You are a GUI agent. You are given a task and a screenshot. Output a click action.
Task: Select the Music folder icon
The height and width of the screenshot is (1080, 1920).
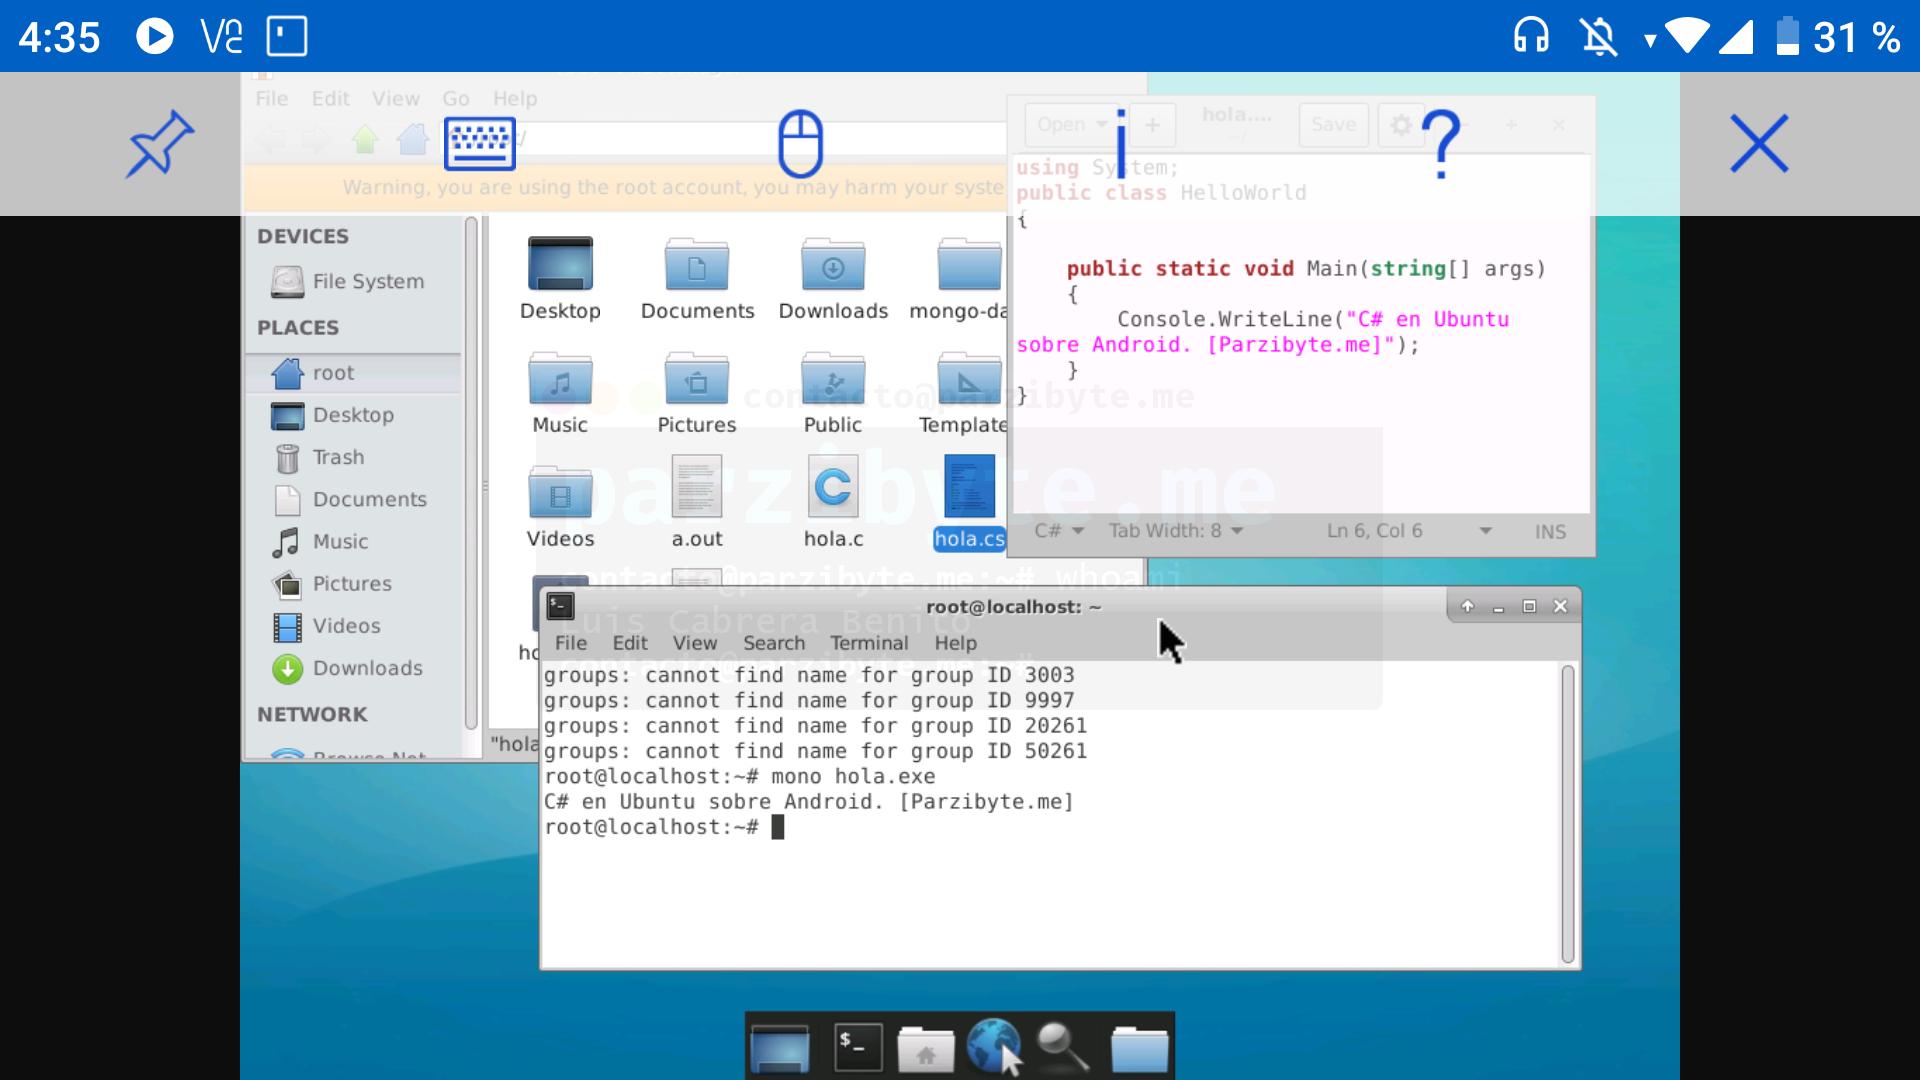click(560, 393)
